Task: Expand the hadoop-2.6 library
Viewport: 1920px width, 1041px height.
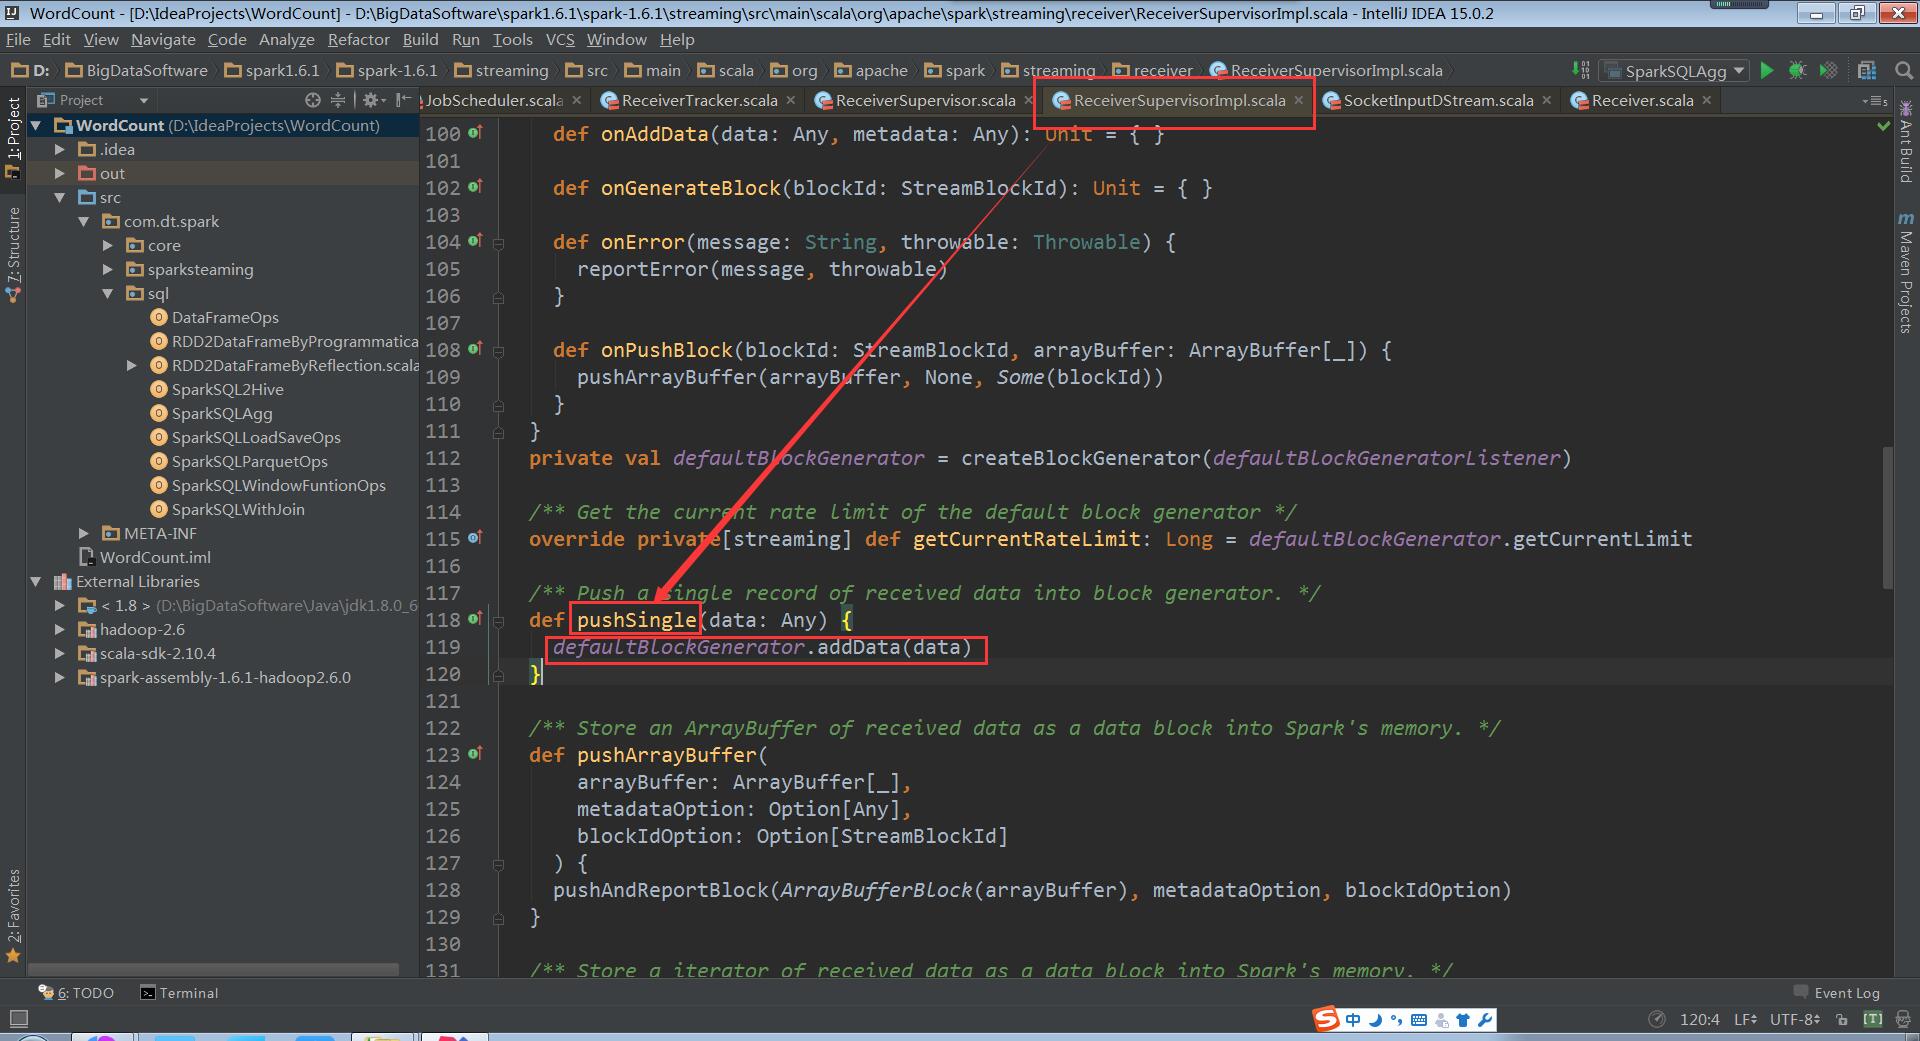Action: pos(60,629)
